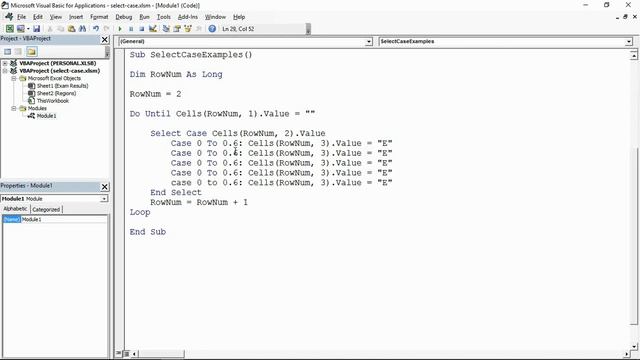Open the Tools menu

[x=164, y=17]
